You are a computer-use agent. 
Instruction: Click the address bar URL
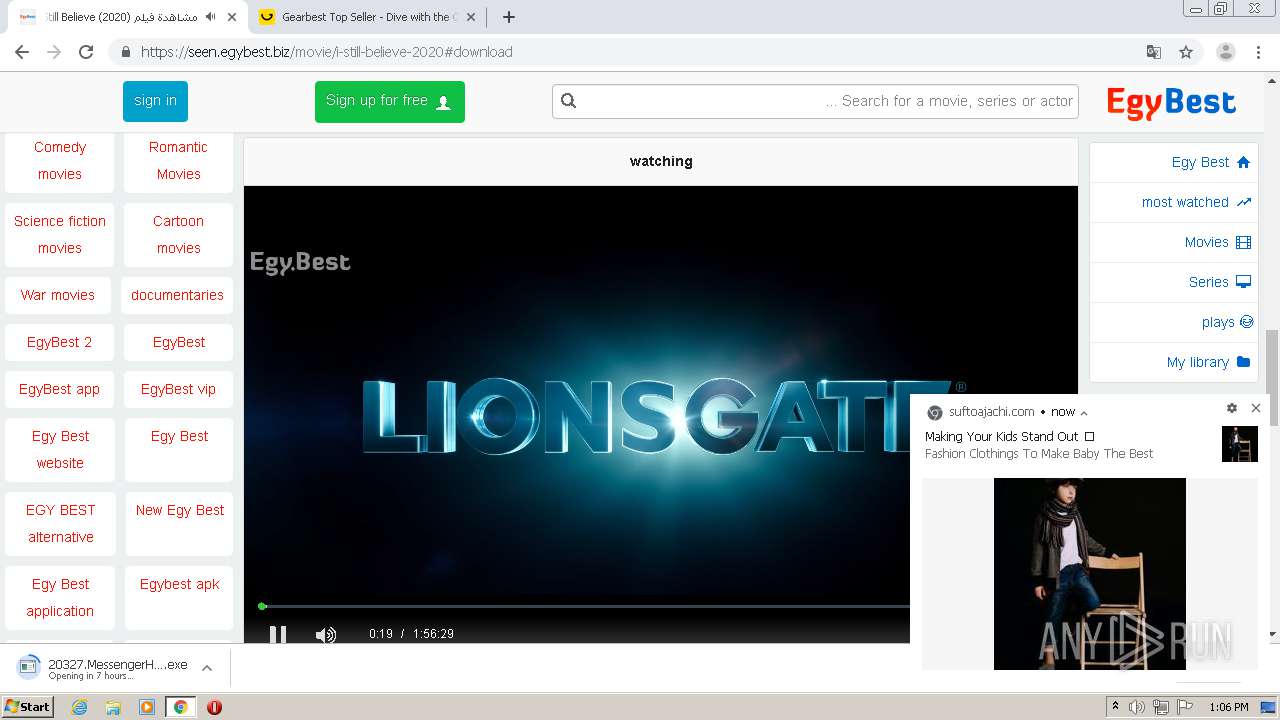(326, 52)
